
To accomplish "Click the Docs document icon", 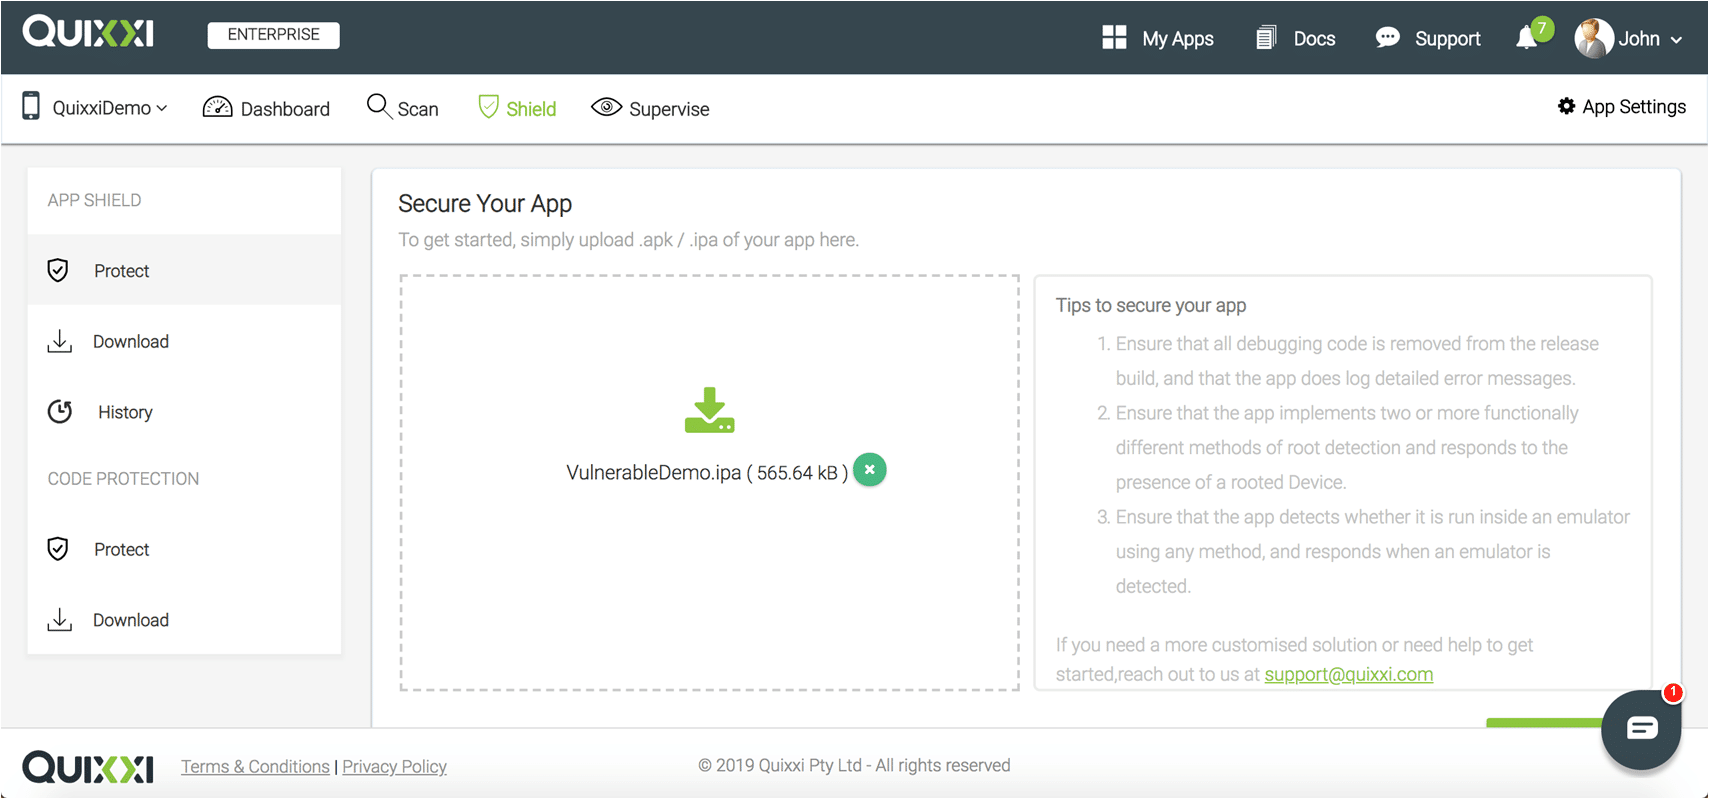I will coord(1266,38).
